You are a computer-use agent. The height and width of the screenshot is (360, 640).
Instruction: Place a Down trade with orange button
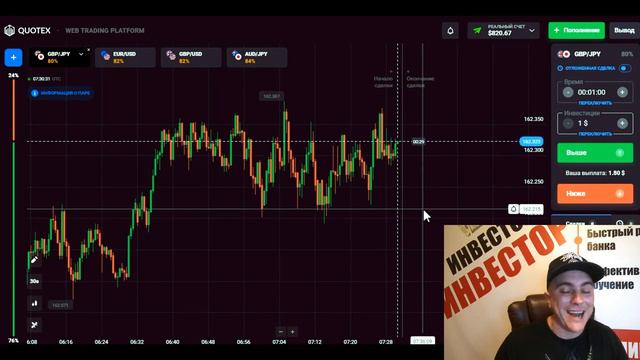(x=595, y=193)
